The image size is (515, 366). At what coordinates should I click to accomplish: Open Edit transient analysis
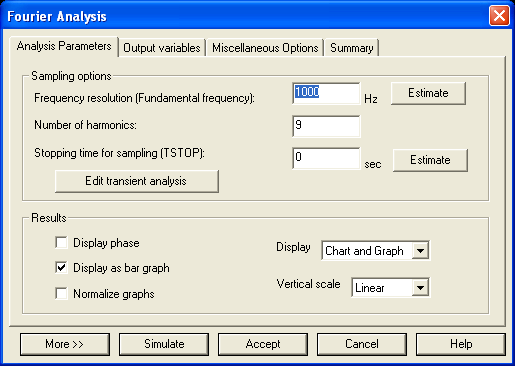pos(137,181)
